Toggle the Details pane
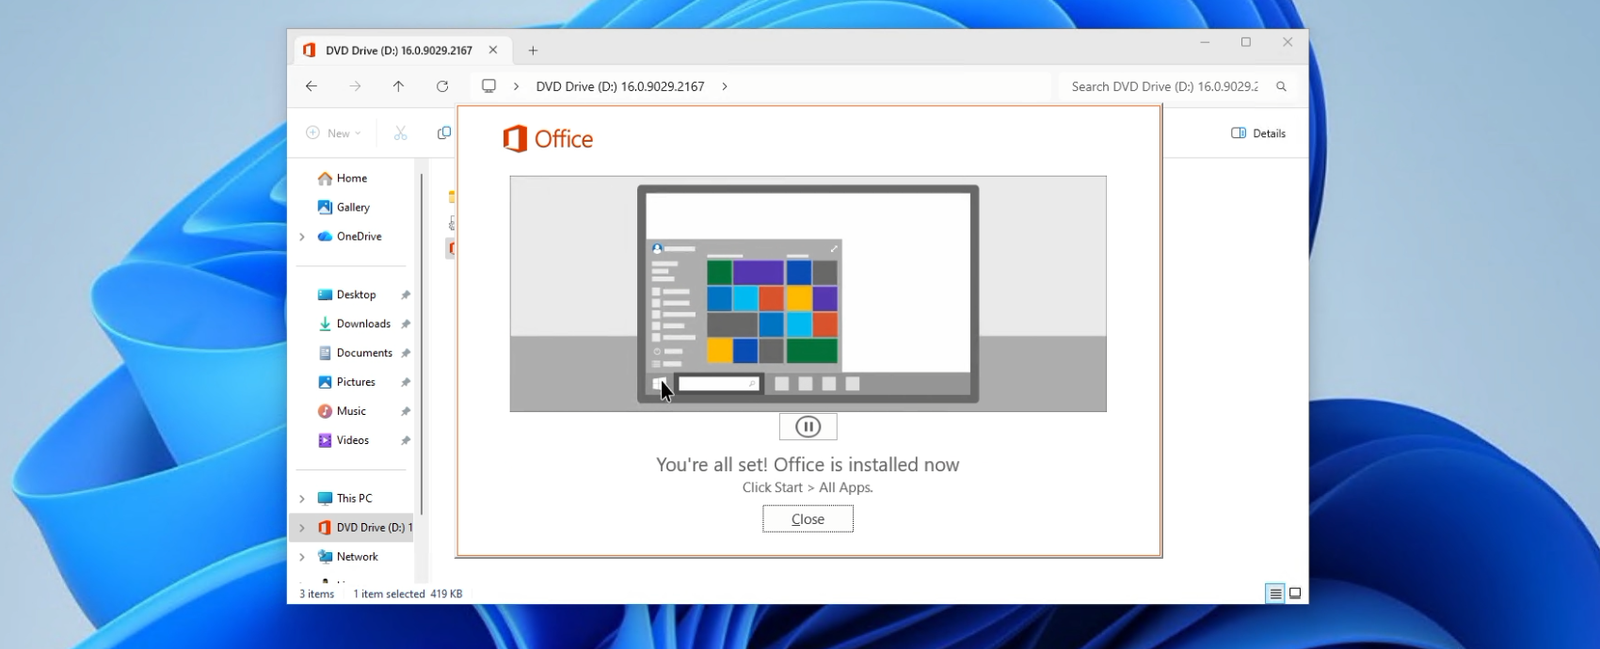Viewport: 1600px width, 649px height. click(1258, 133)
